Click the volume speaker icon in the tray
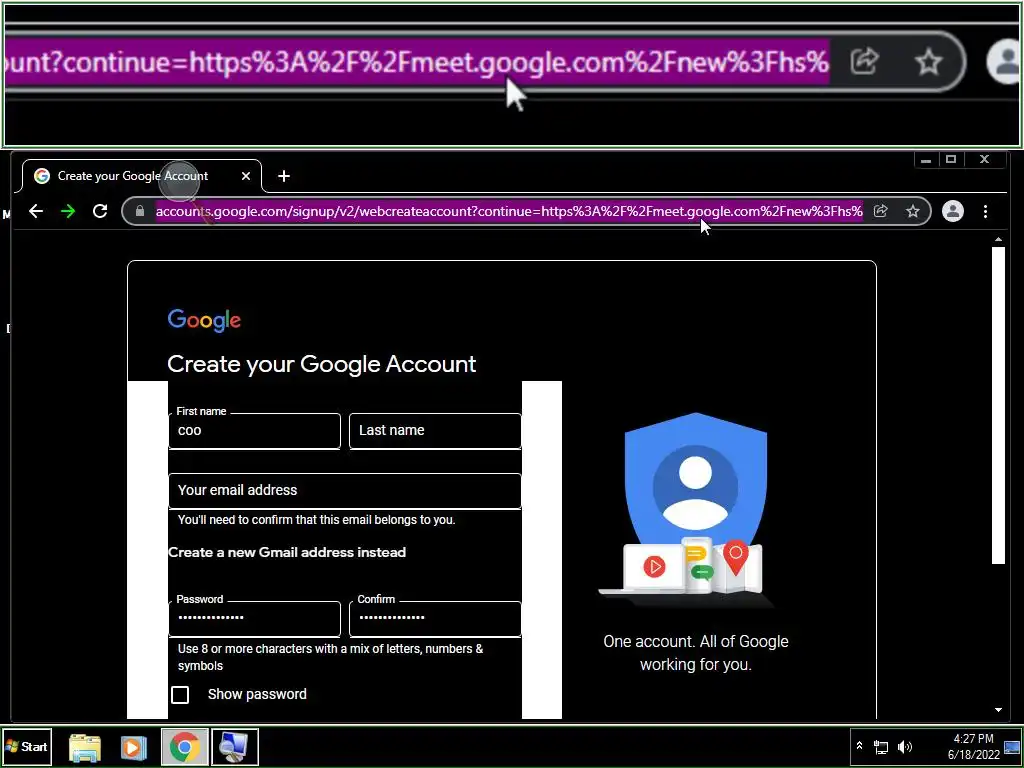Image resolution: width=1024 pixels, height=768 pixels. pos(904,747)
